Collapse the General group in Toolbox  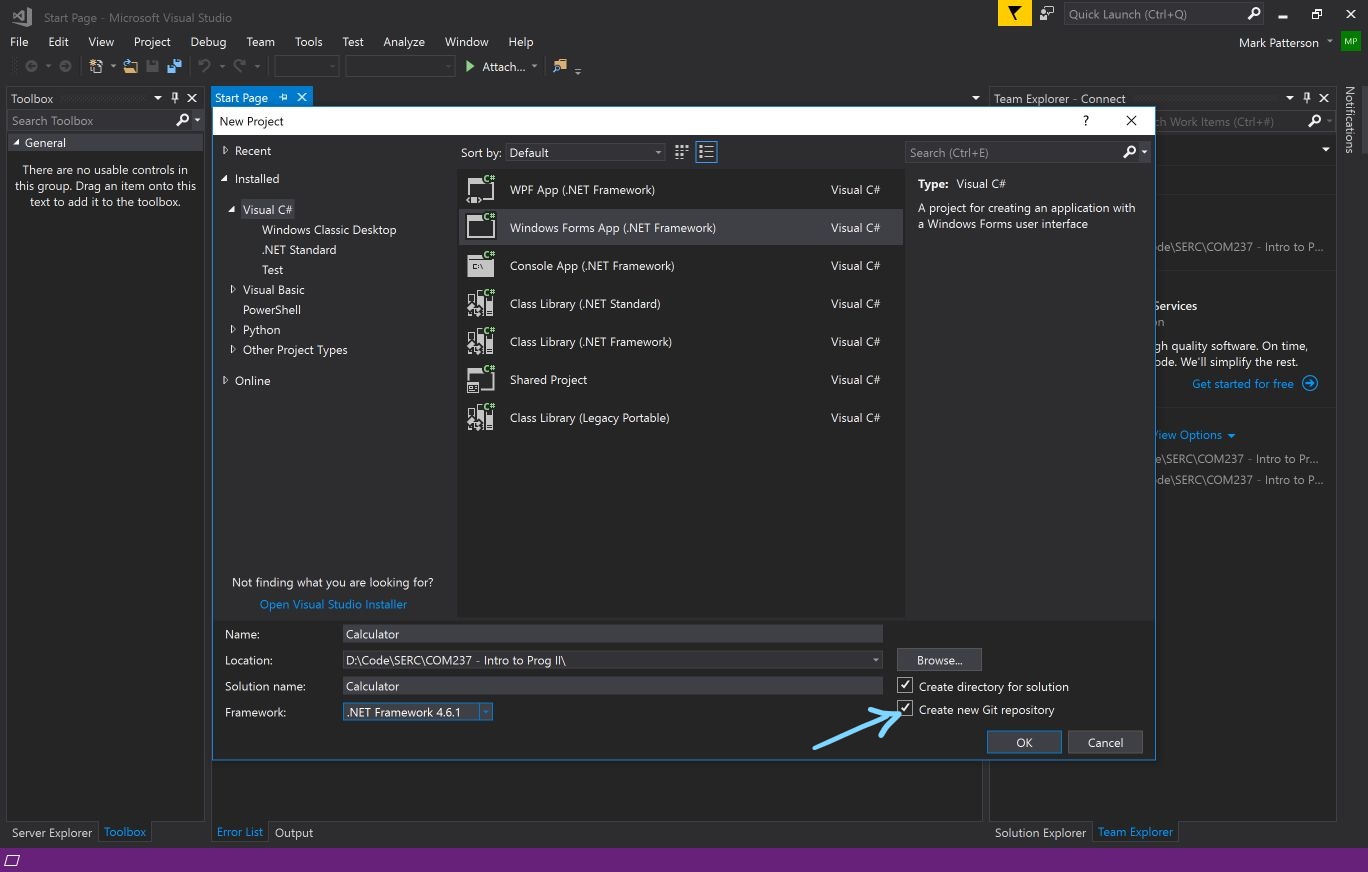pos(16,143)
